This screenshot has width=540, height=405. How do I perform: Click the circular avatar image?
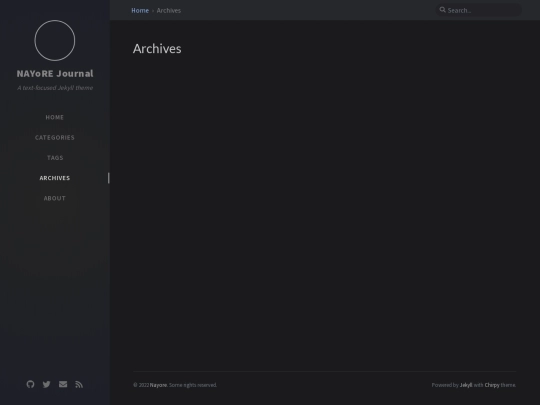55,40
